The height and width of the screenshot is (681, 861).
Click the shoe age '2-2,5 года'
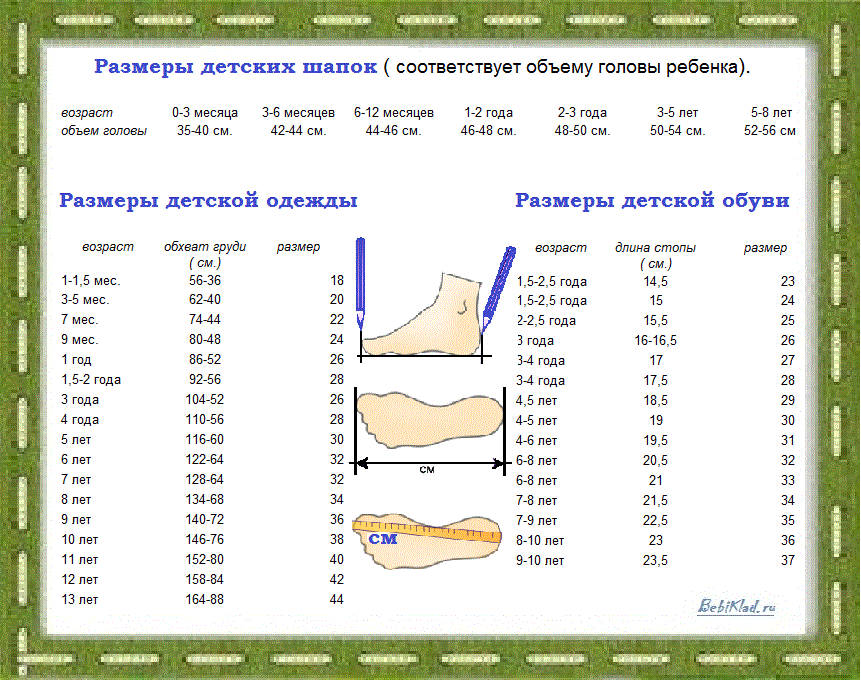pyautogui.click(x=546, y=321)
